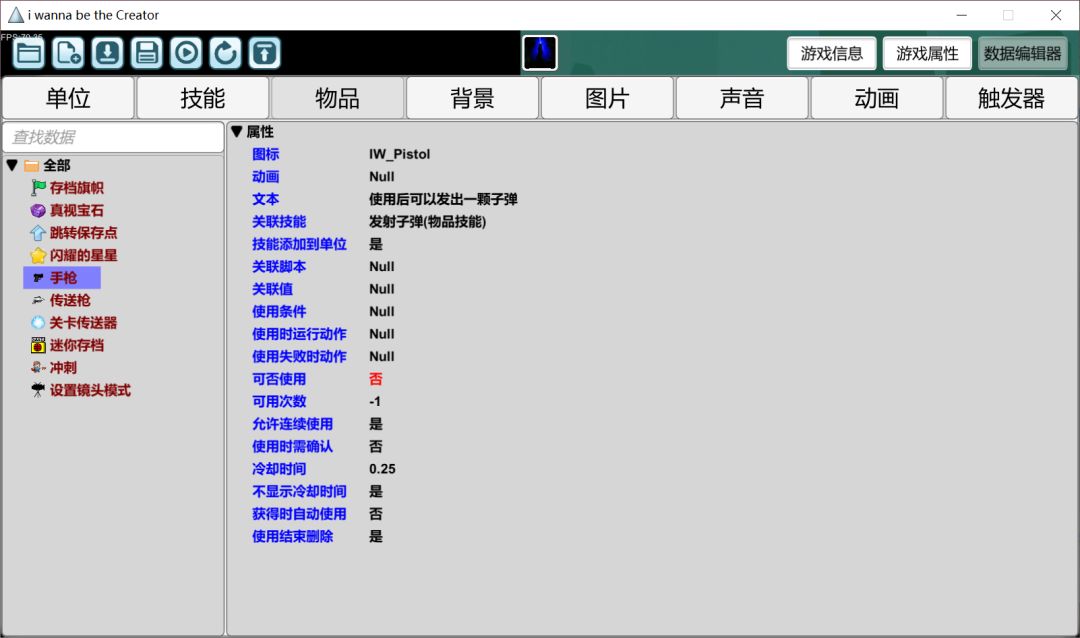Open the 游戏属性 button

click(927, 53)
